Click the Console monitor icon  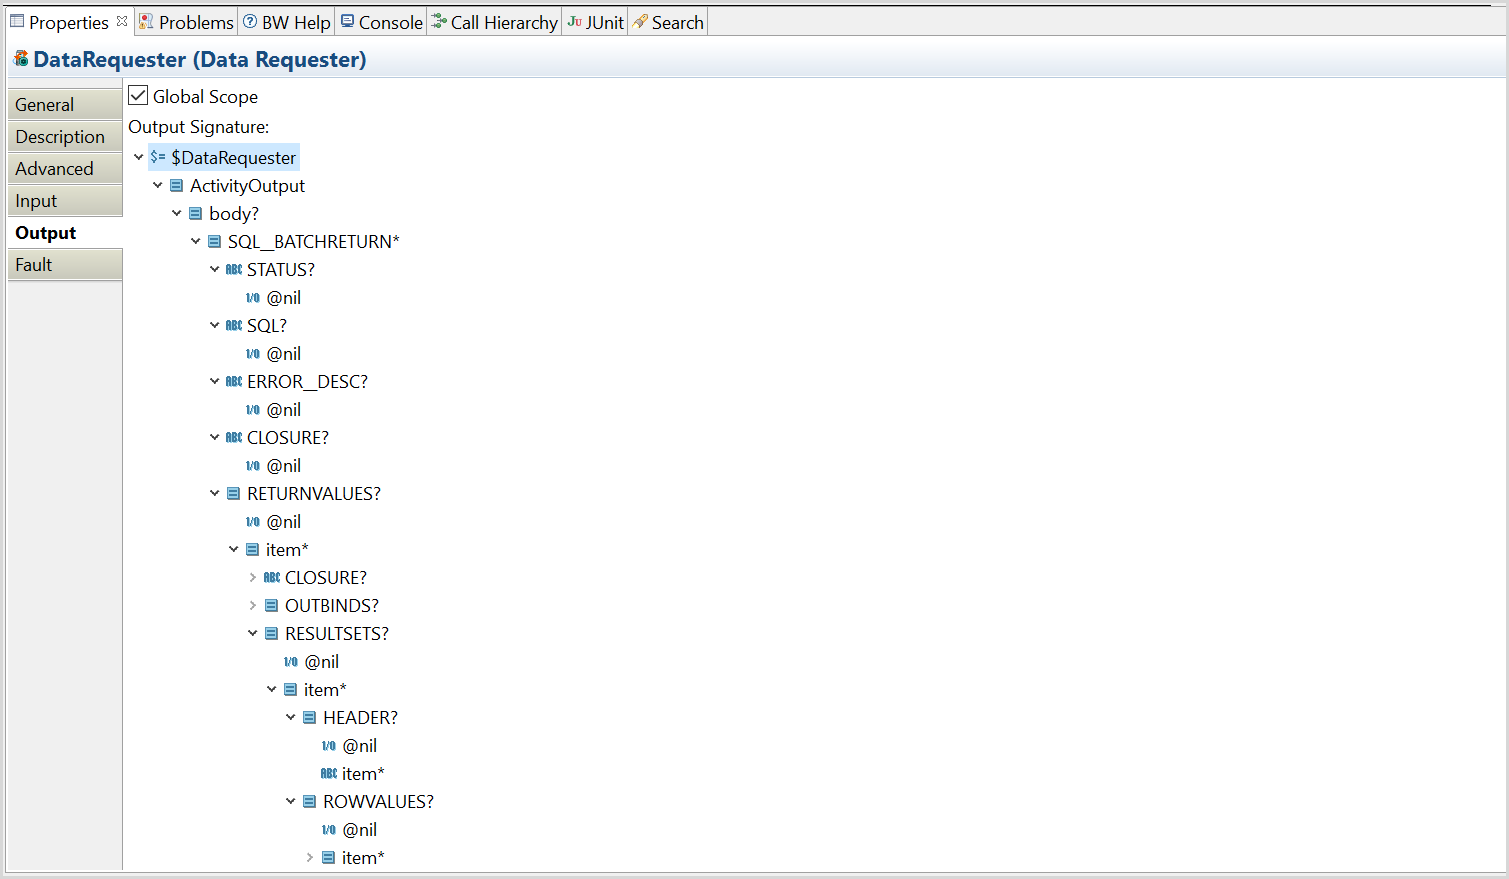point(348,22)
